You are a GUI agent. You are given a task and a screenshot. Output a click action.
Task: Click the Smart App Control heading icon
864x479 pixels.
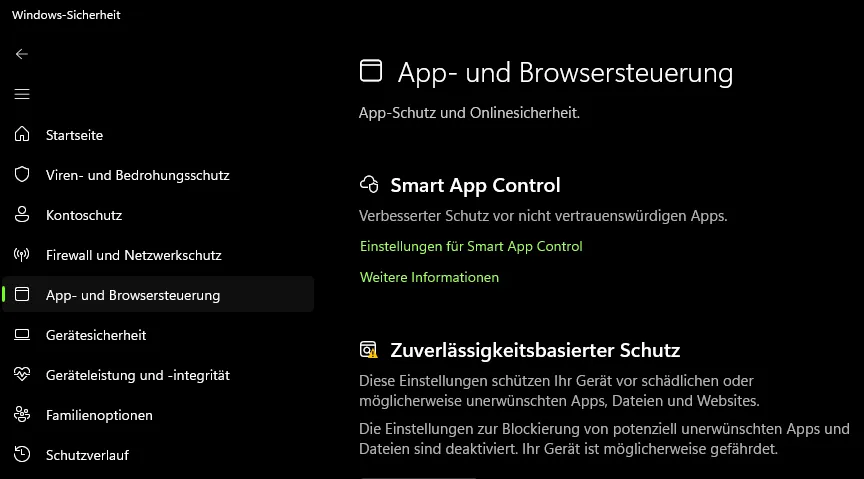click(369, 185)
